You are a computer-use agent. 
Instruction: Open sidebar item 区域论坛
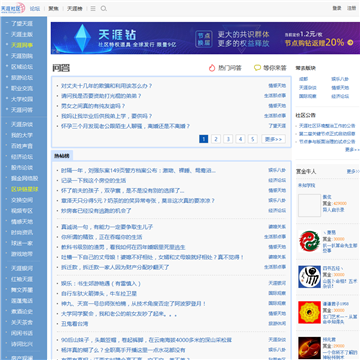coord(22,67)
